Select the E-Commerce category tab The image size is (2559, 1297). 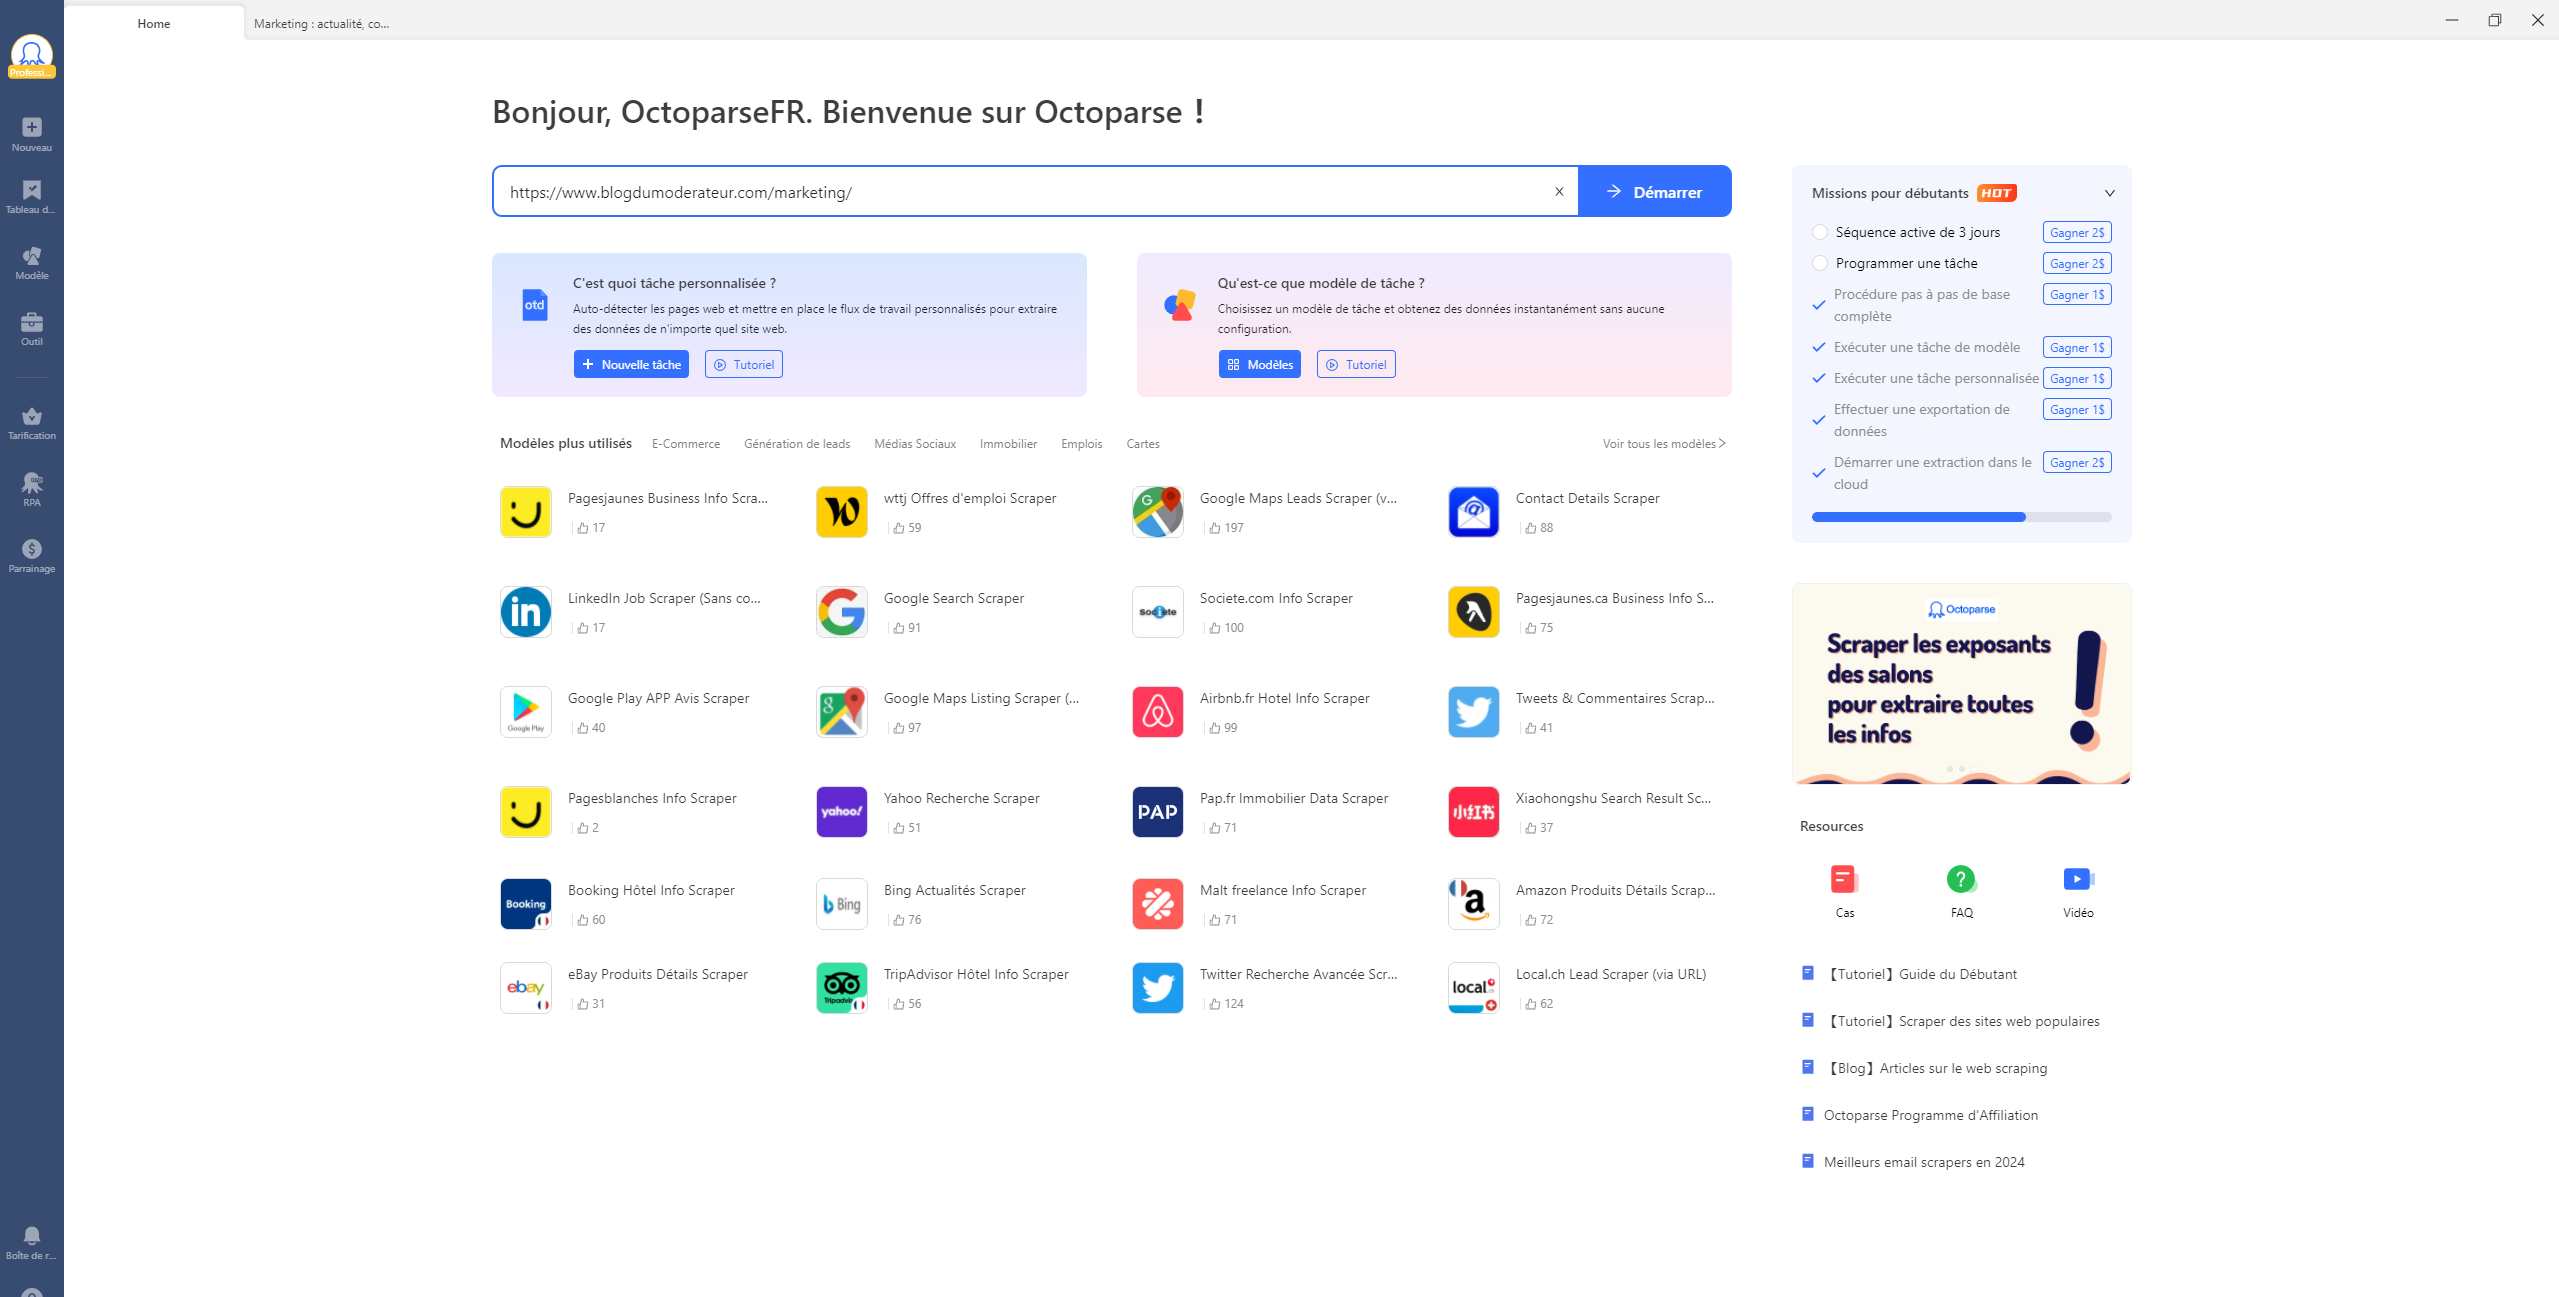tap(686, 444)
